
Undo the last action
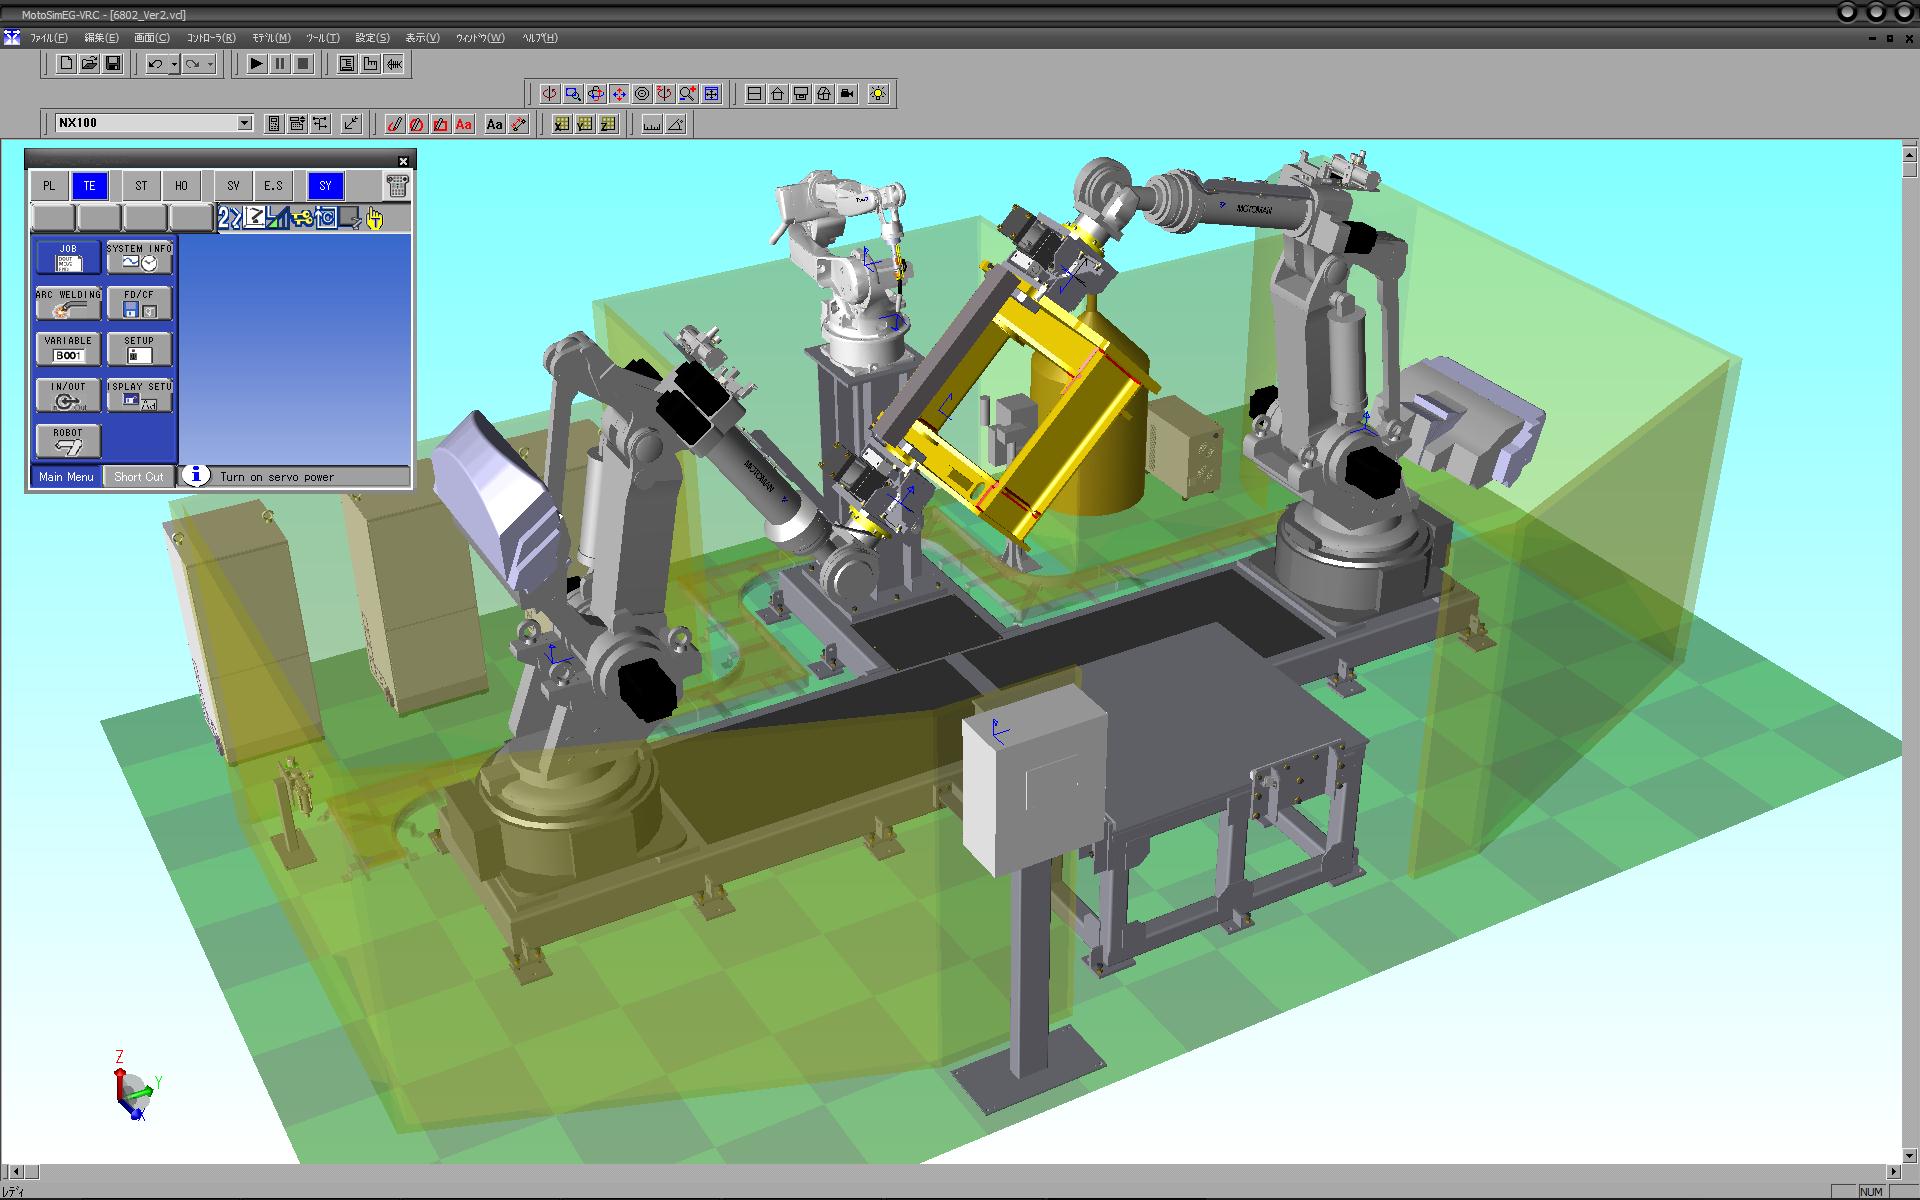pyautogui.click(x=155, y=64)
